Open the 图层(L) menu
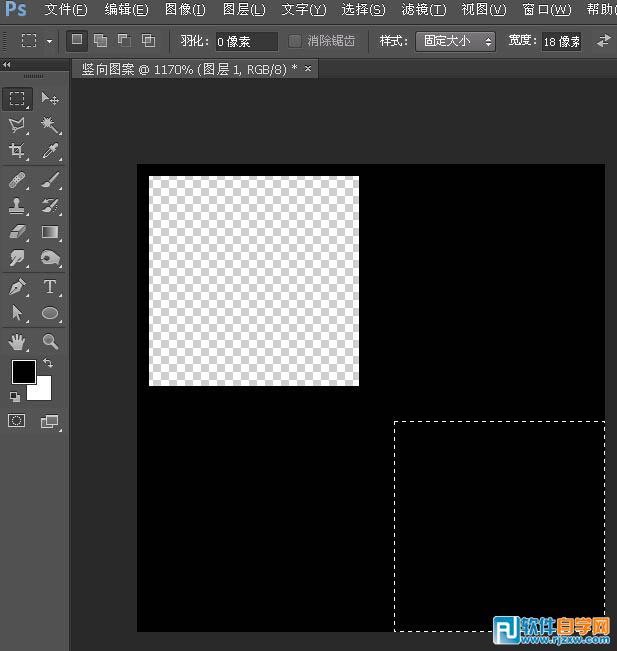 coord(244,9)
